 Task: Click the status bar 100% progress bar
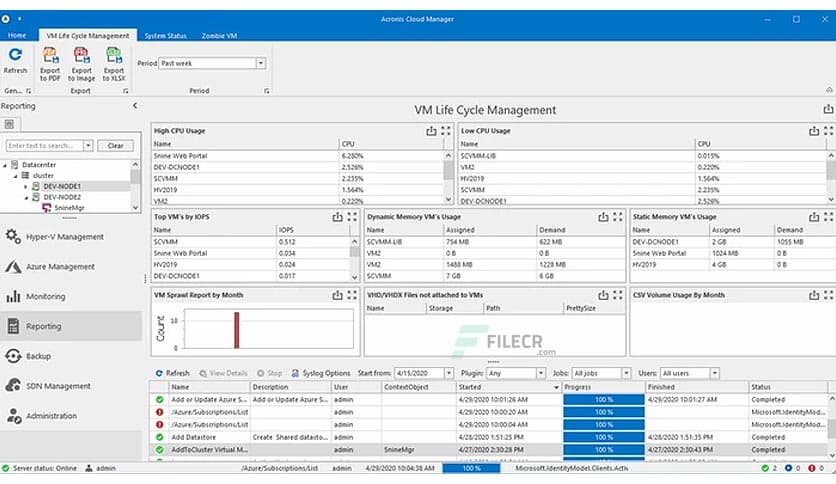click(x=471, y=468)
